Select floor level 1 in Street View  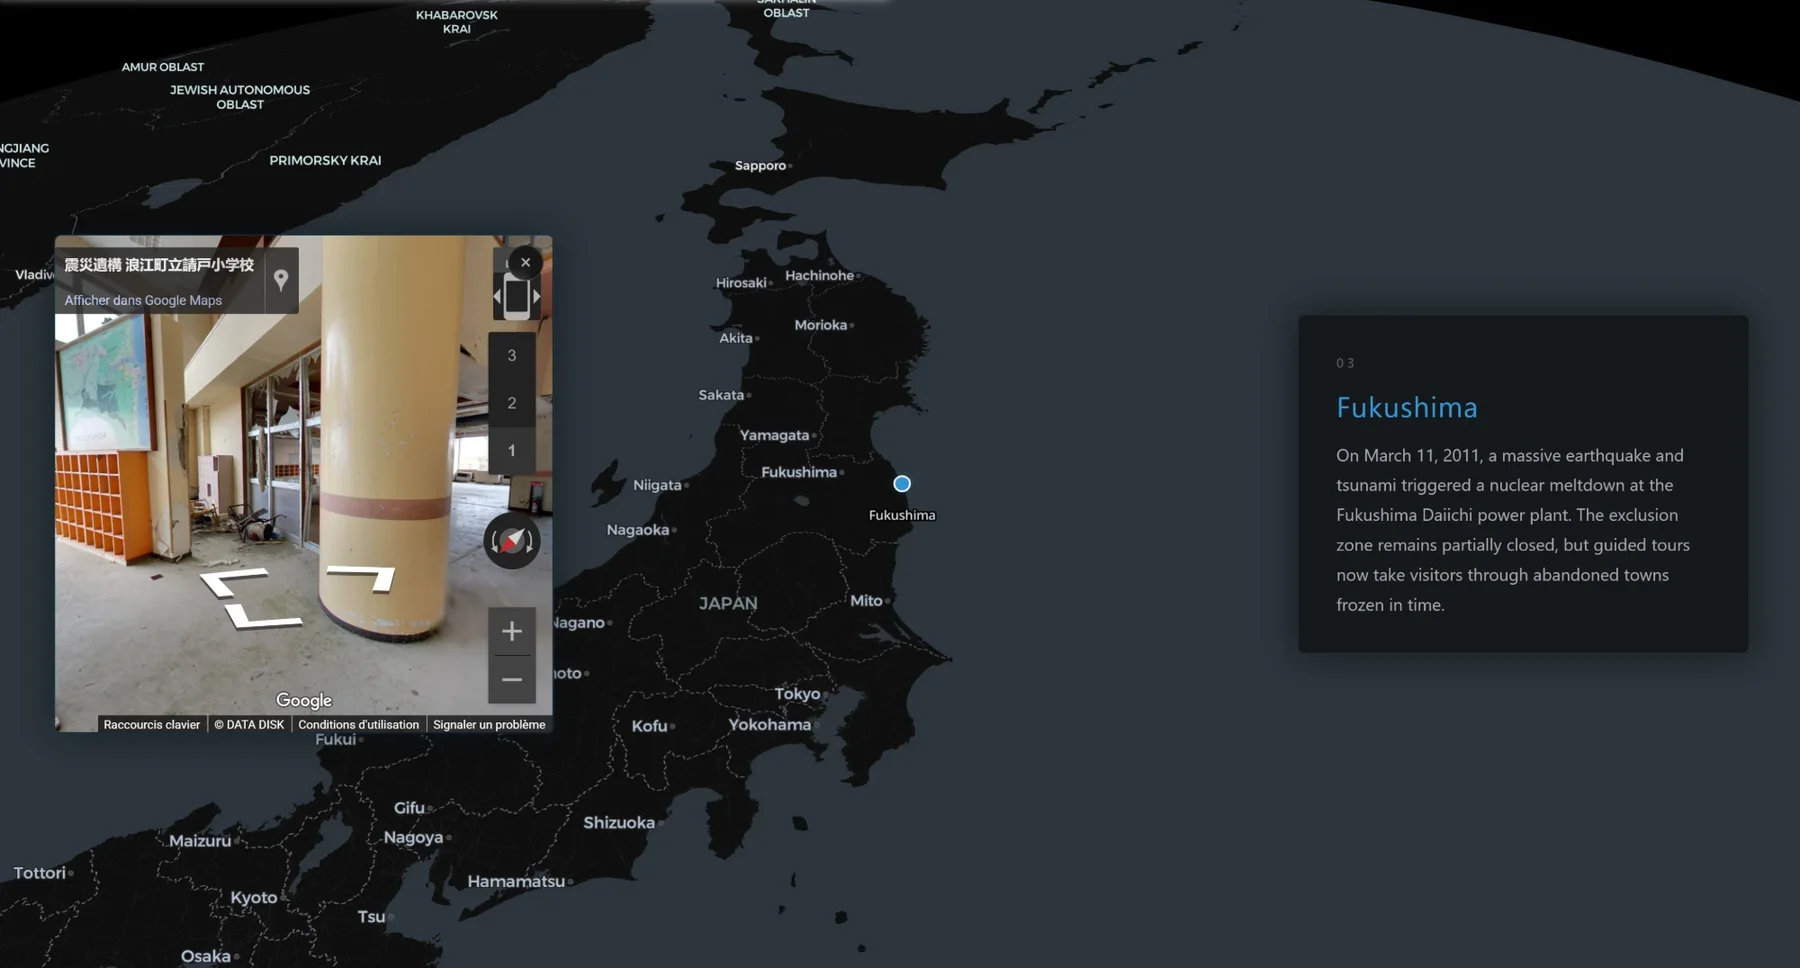coord(512,451)
